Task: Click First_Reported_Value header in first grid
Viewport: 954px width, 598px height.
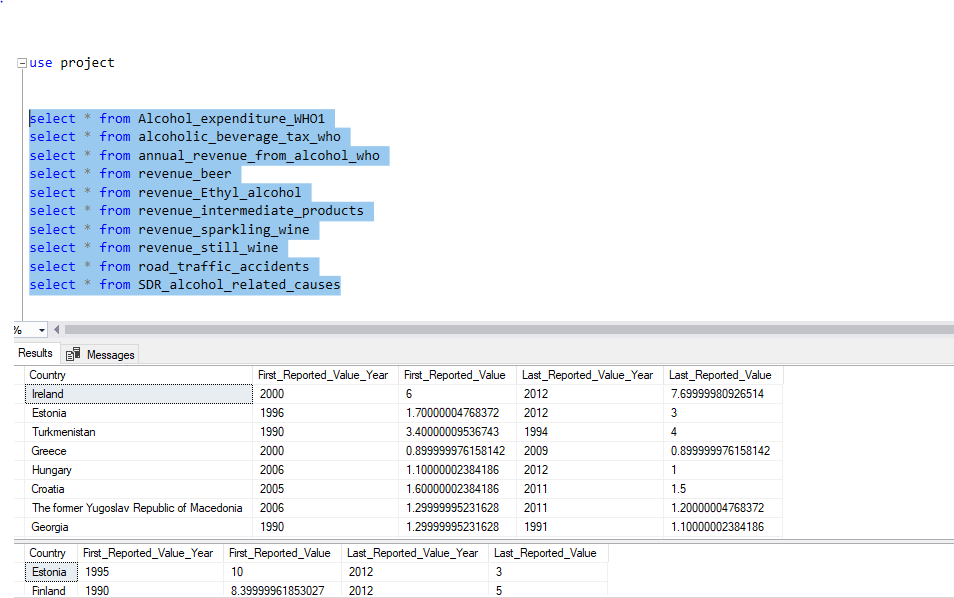Action: coord(458,375)
